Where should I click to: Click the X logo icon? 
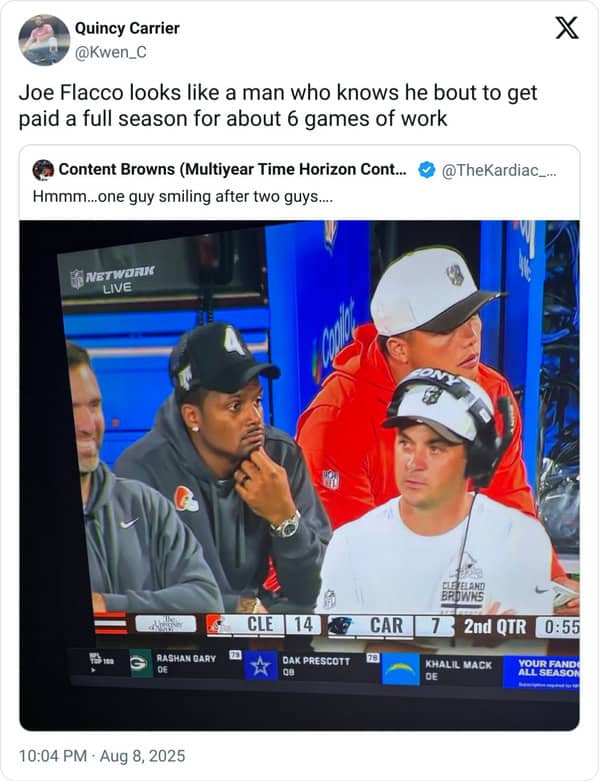[567, 27]
